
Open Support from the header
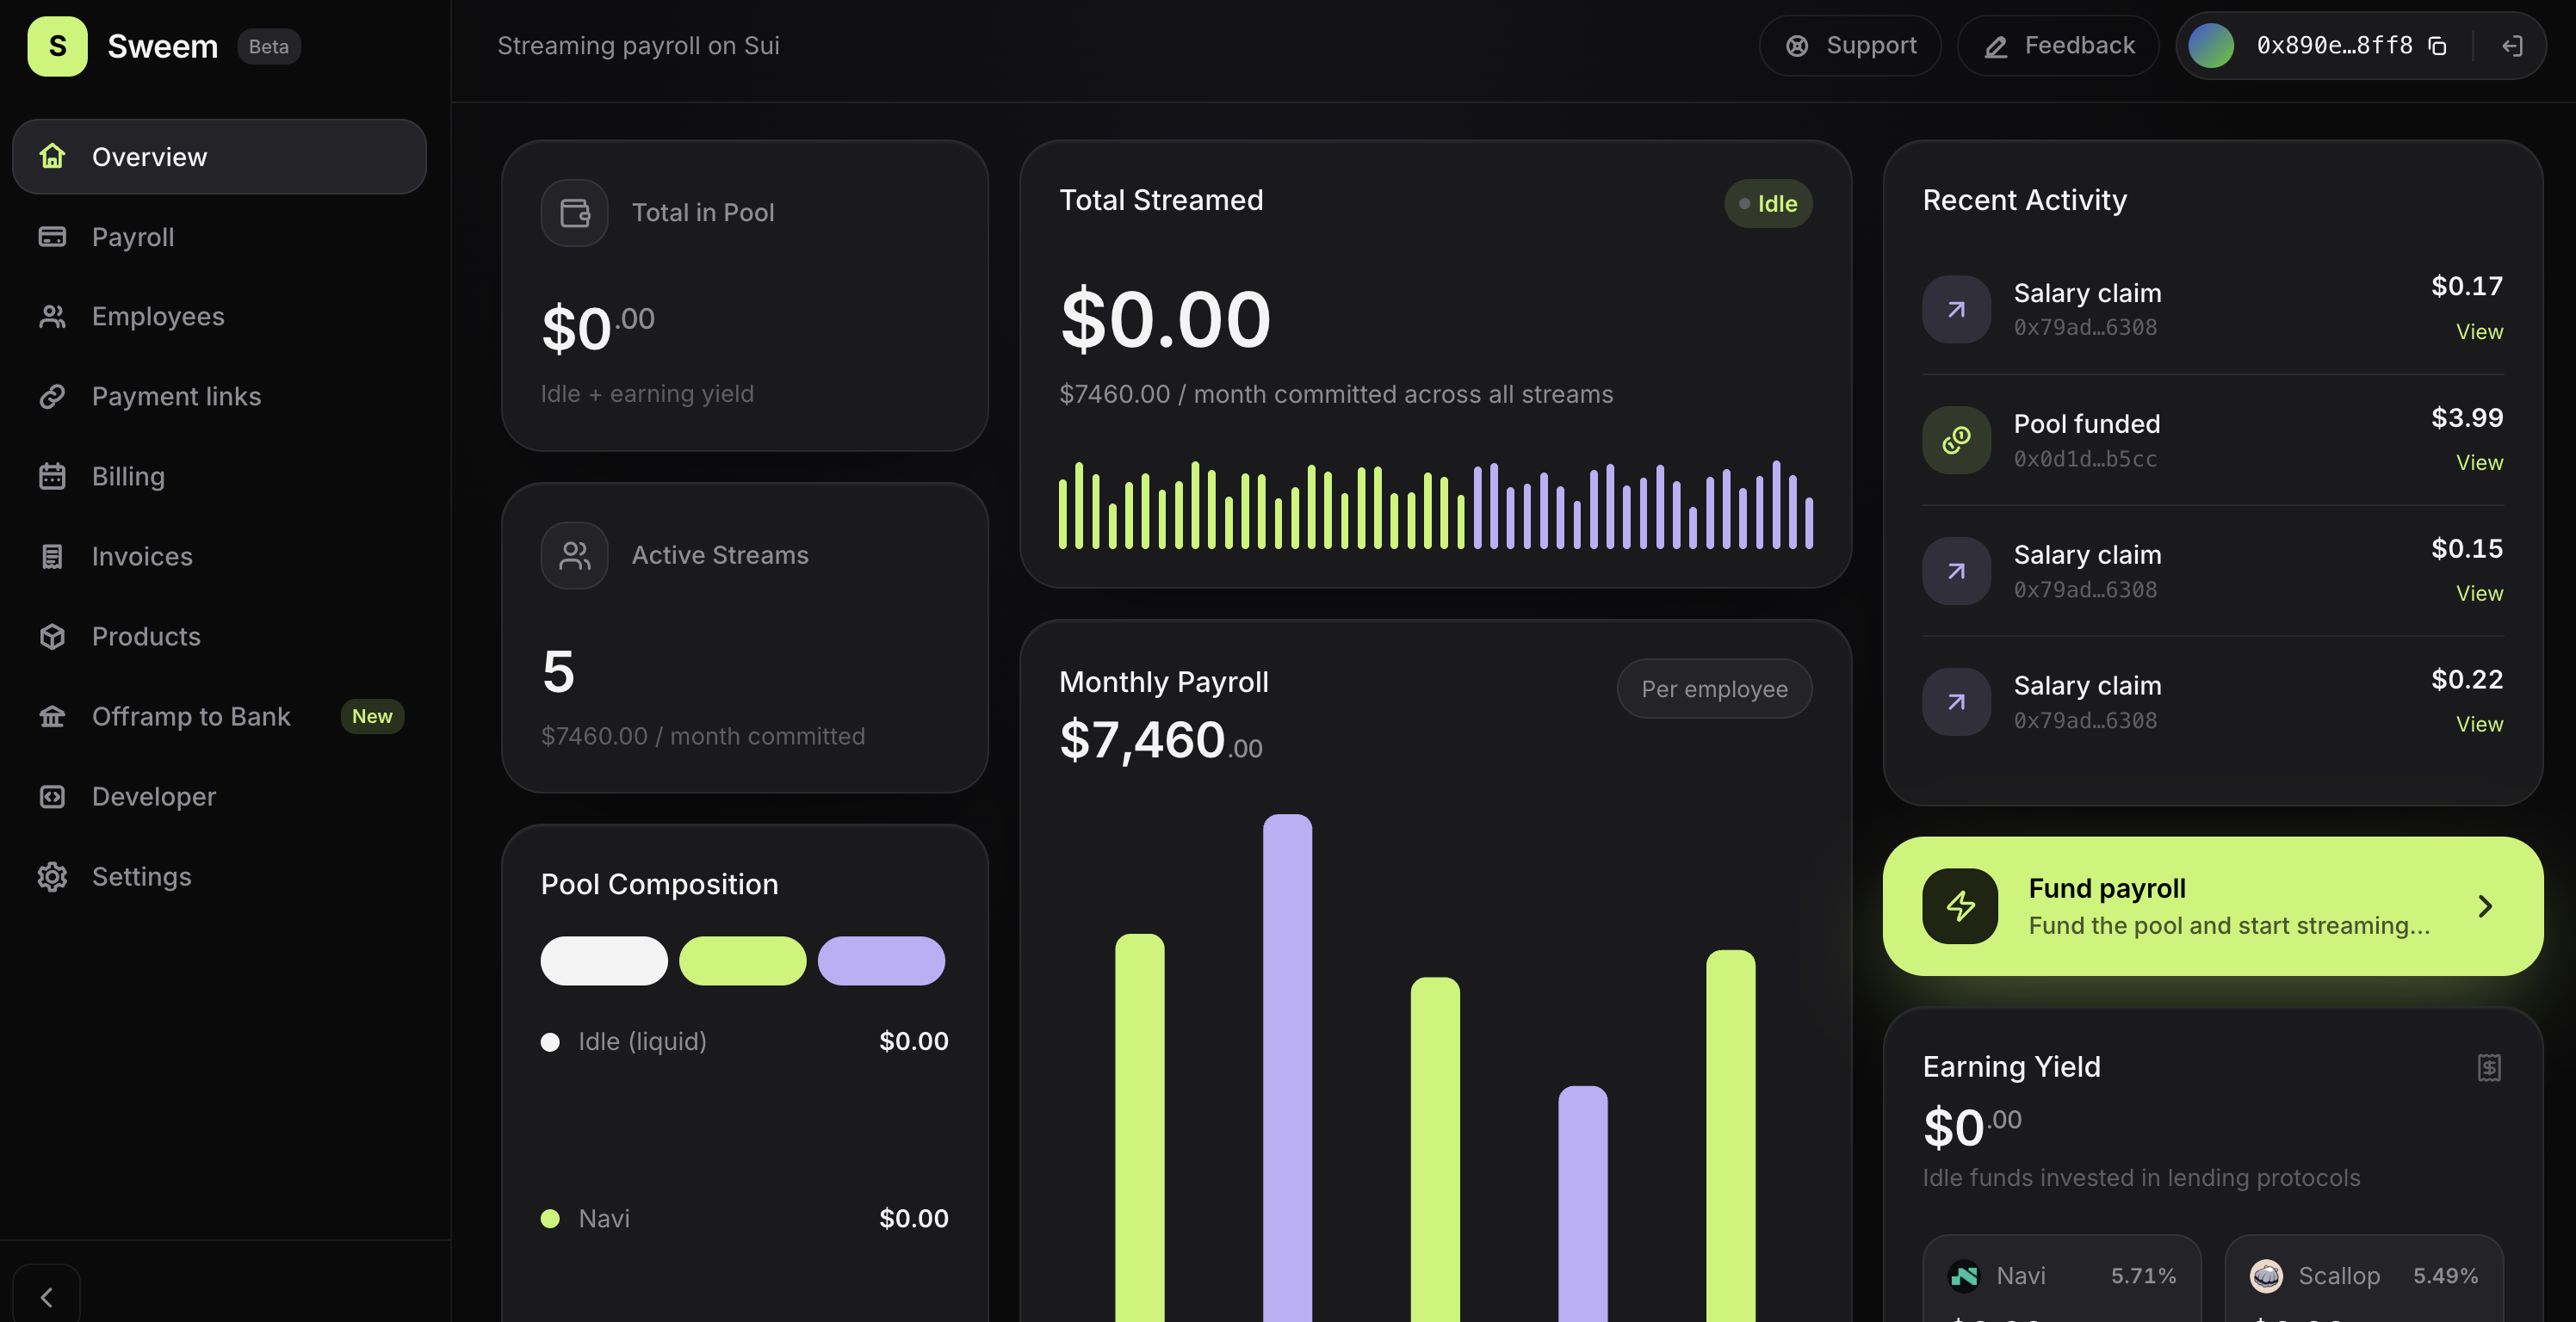coord(1850,46)
